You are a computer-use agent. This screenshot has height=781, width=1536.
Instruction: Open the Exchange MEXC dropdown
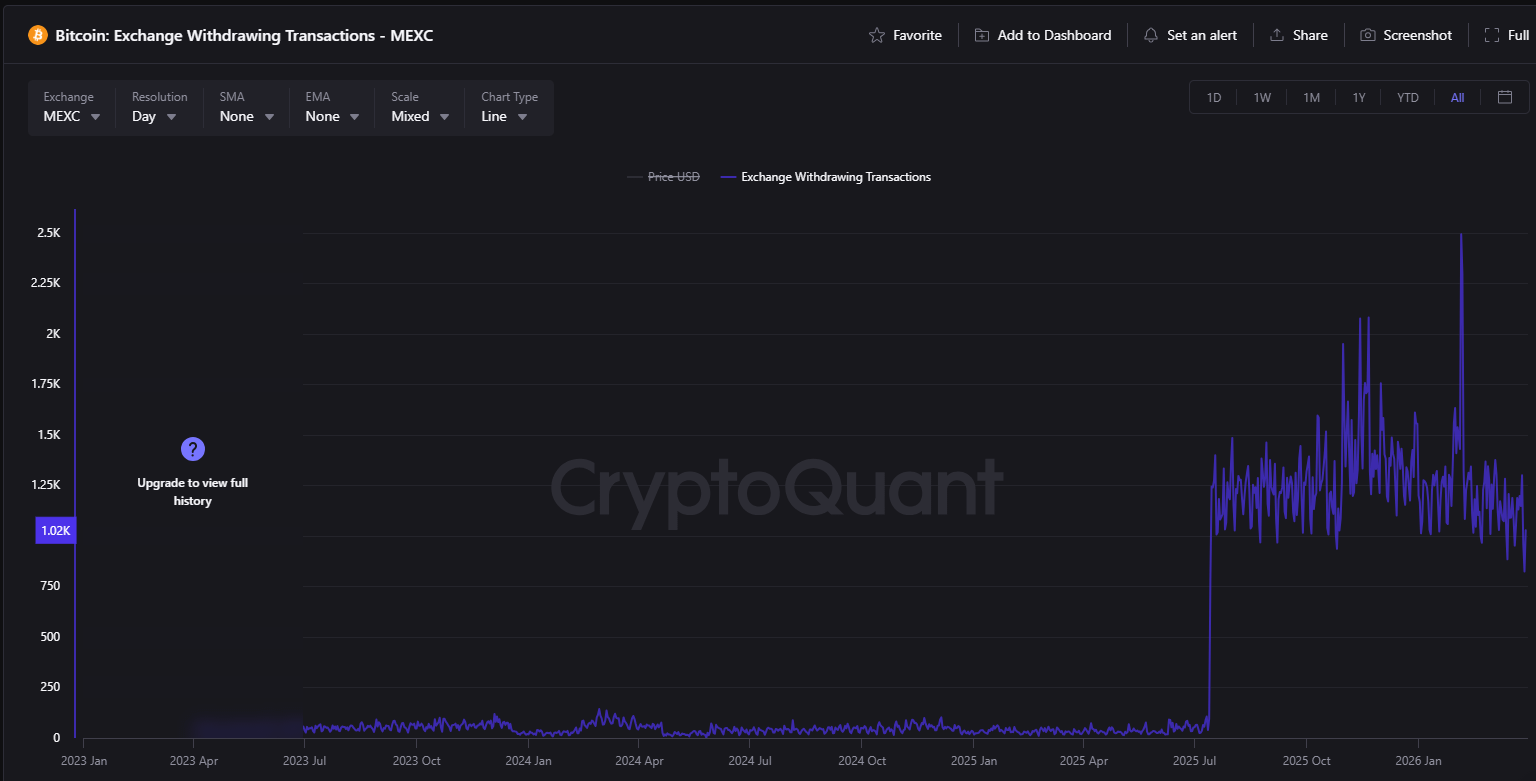(72, 107)
